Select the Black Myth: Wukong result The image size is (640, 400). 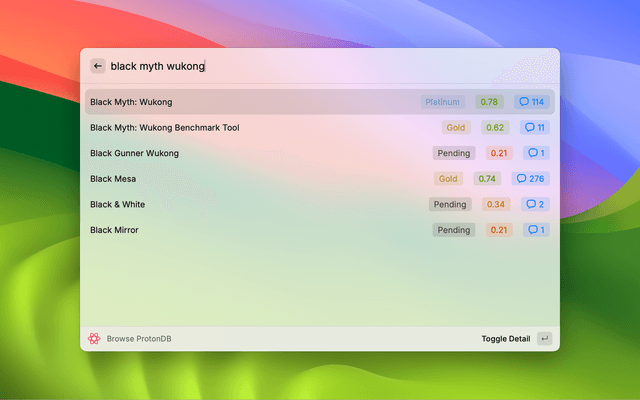tap(130, 102)
